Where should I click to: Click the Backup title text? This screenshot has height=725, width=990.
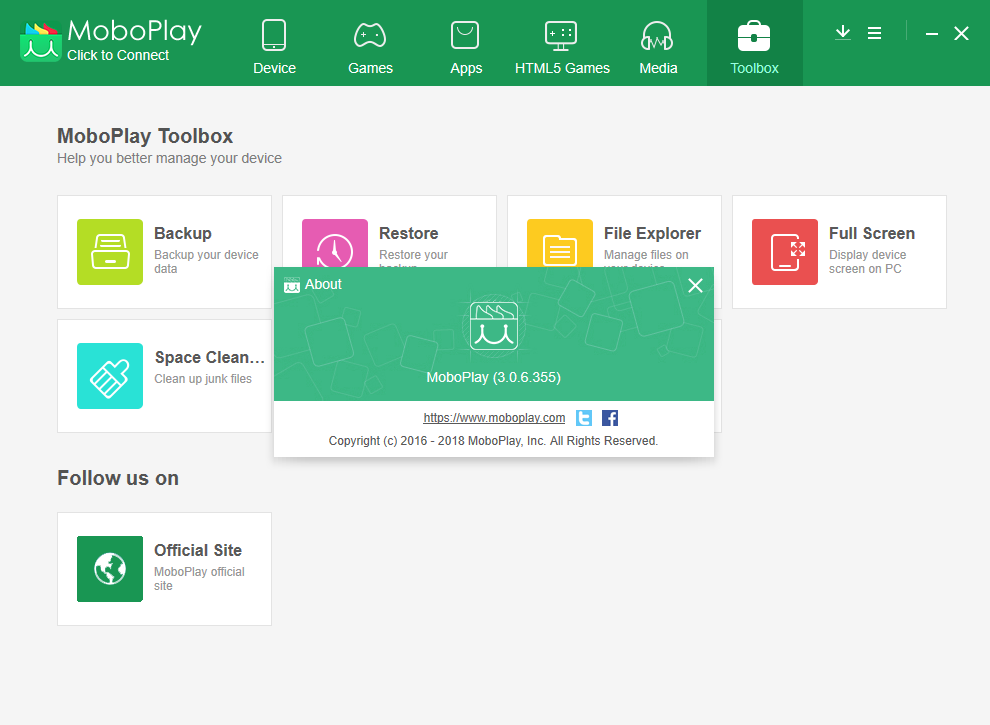[183, 233]
